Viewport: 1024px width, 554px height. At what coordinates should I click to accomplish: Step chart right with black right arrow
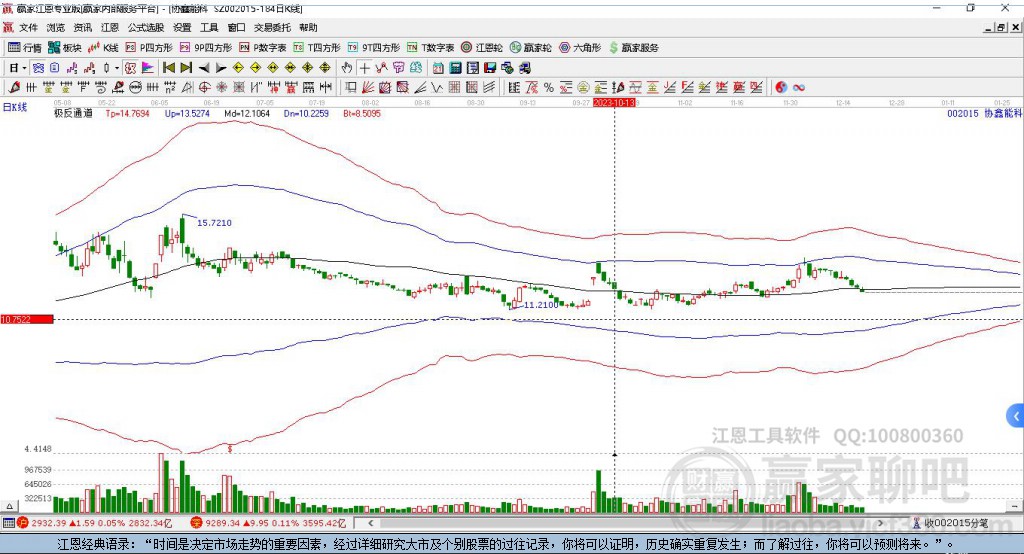[x=221, y=68]
